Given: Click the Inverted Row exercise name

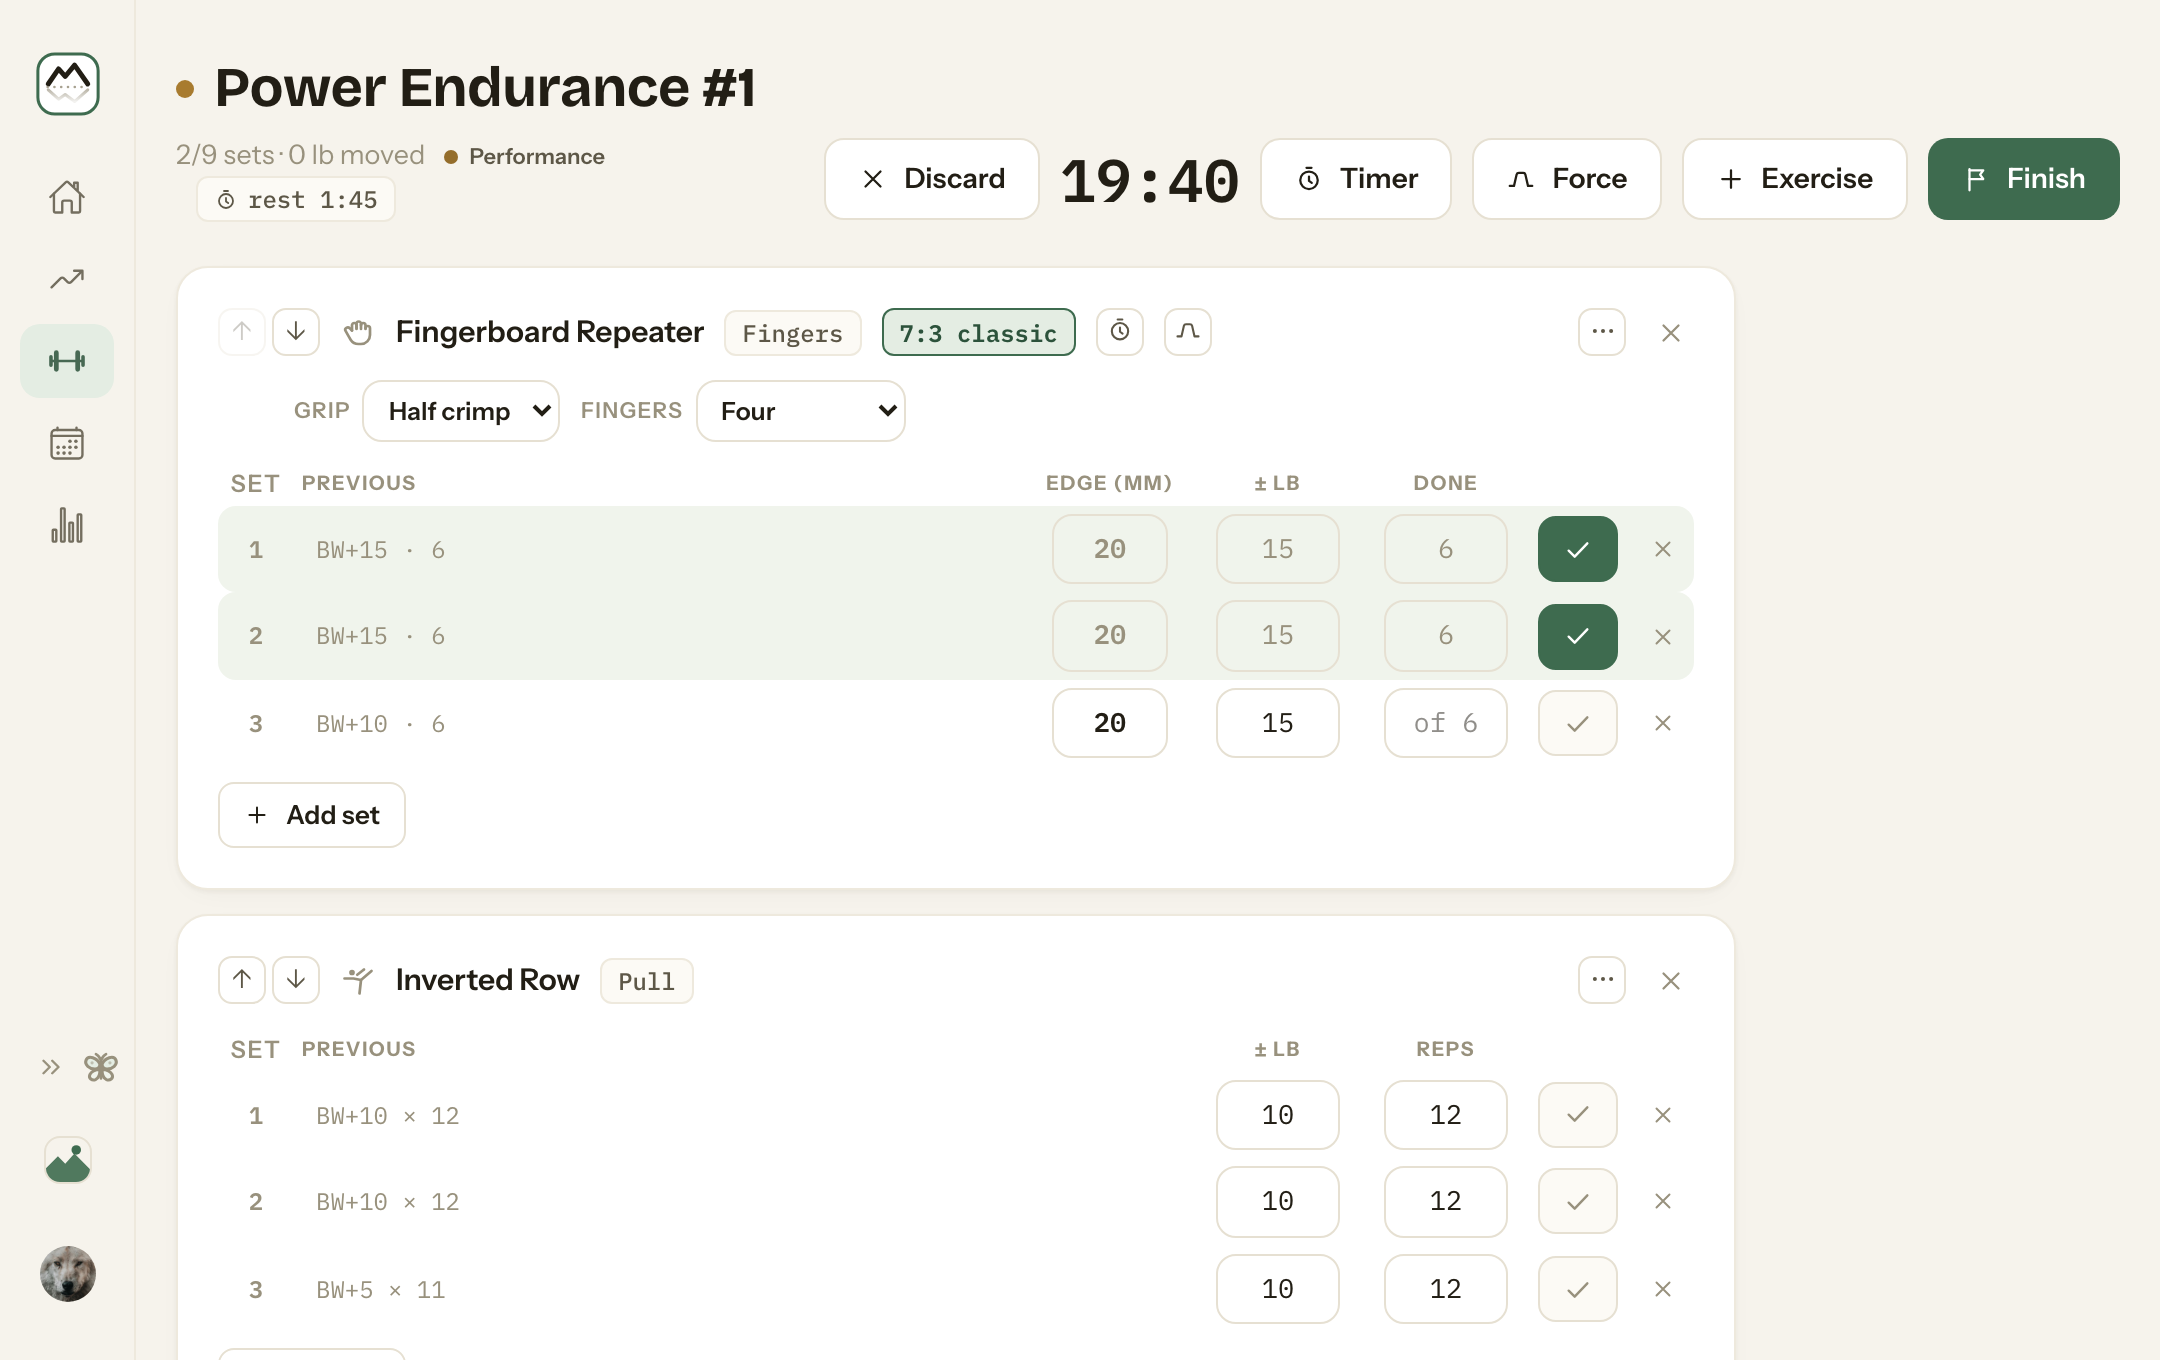Looking at the screenshot, I should (488, 980).
